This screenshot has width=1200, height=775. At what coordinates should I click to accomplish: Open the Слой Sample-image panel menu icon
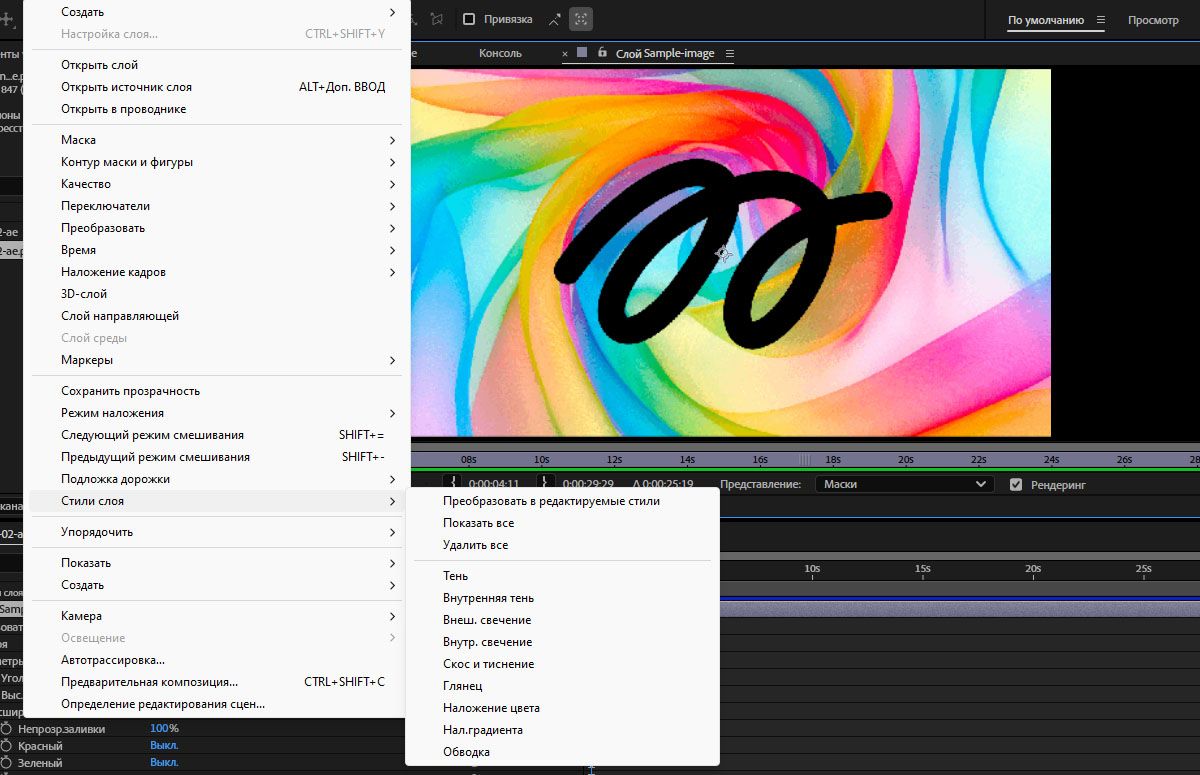pos(729,53)
